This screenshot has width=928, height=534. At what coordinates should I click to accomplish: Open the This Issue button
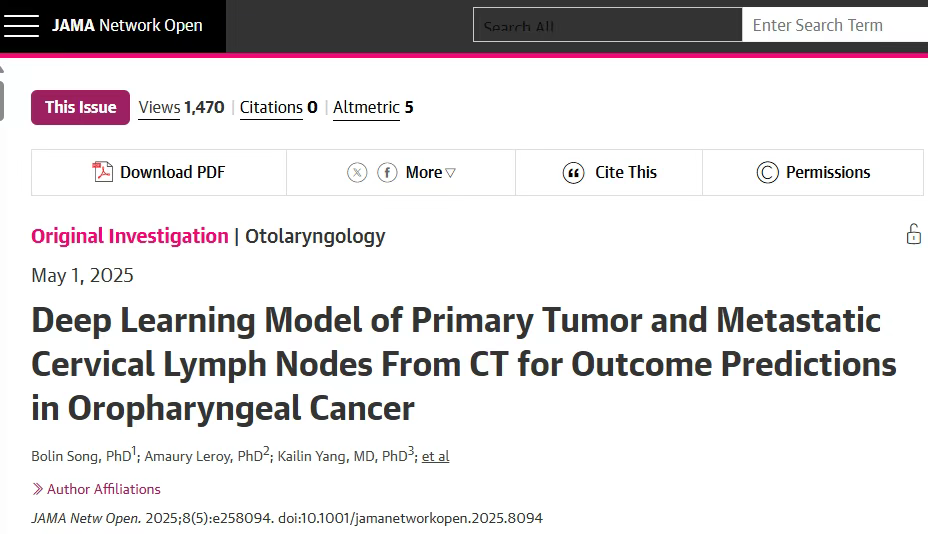coord(80,107)
